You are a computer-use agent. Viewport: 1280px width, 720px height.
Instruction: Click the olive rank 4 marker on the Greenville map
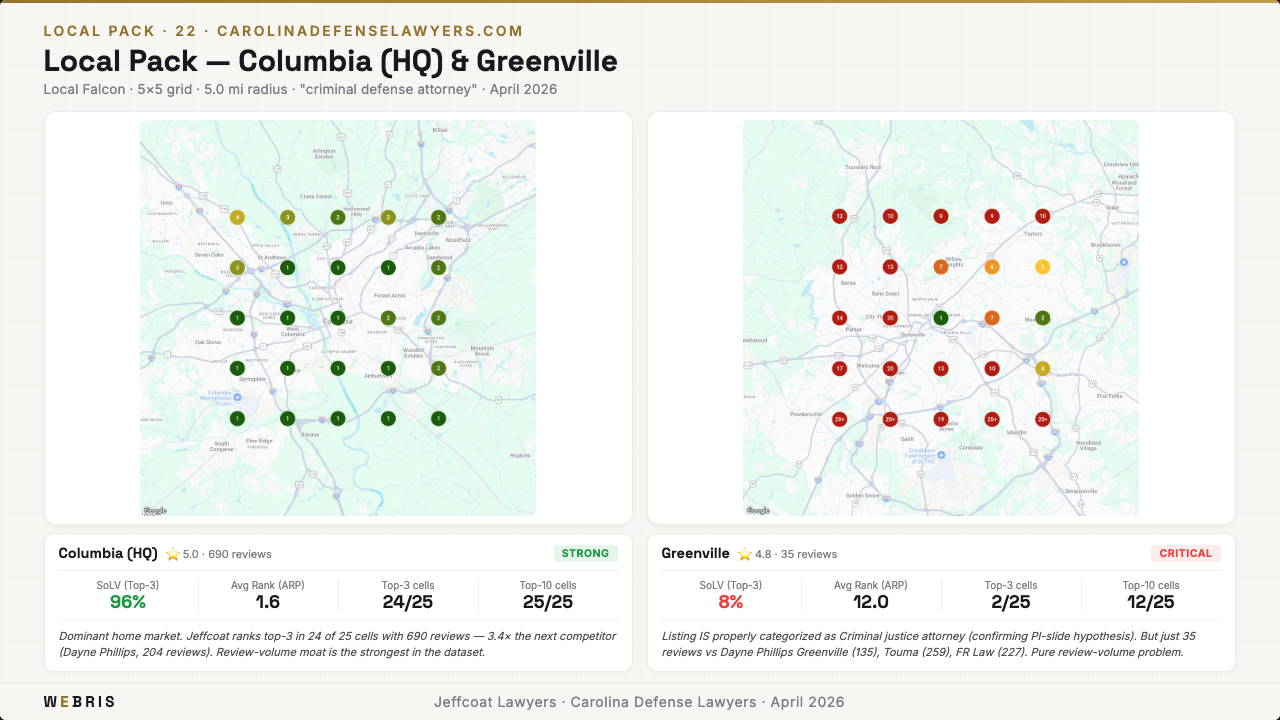pyautogui.click(x=1042, y=368)
